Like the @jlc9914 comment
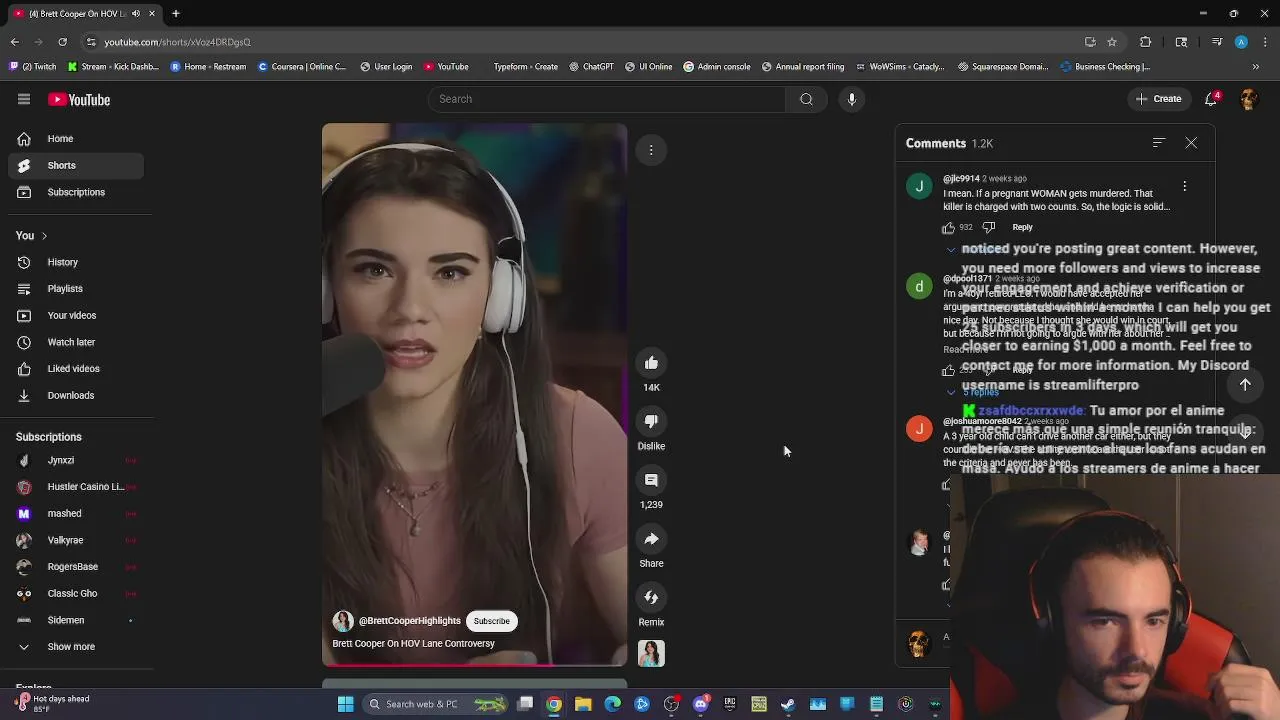 coord(949,227)
